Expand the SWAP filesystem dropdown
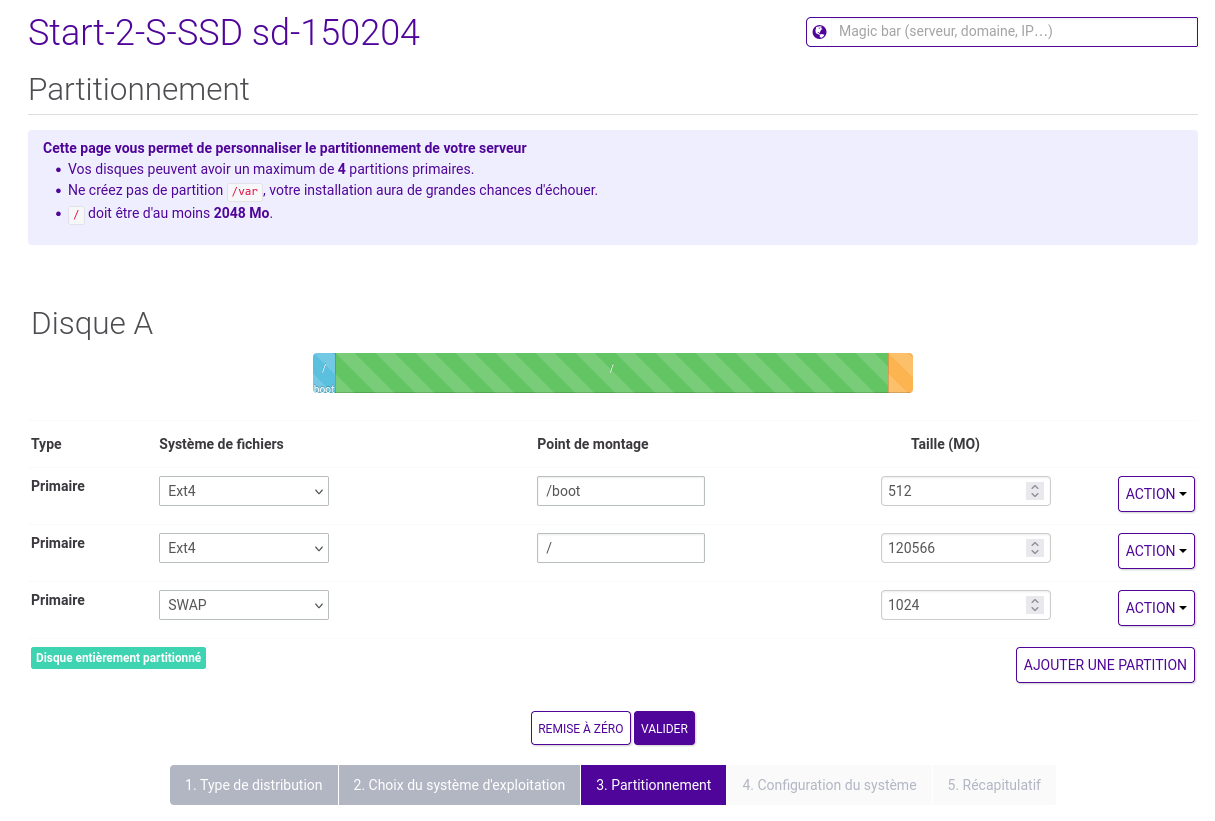 coord(244,605)
